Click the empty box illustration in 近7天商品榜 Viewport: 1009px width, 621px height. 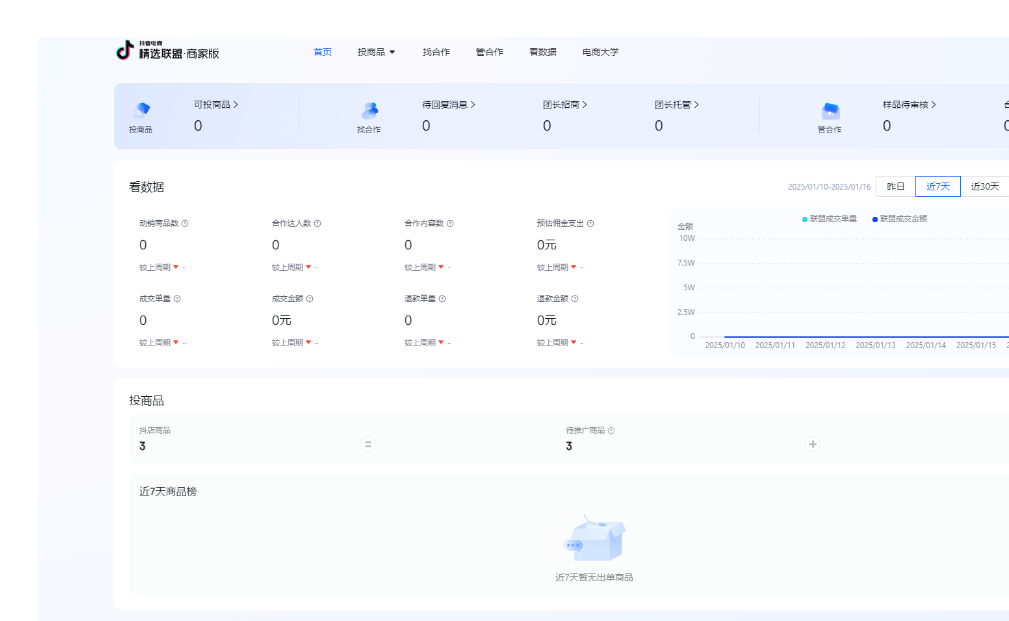coord(594,539)
